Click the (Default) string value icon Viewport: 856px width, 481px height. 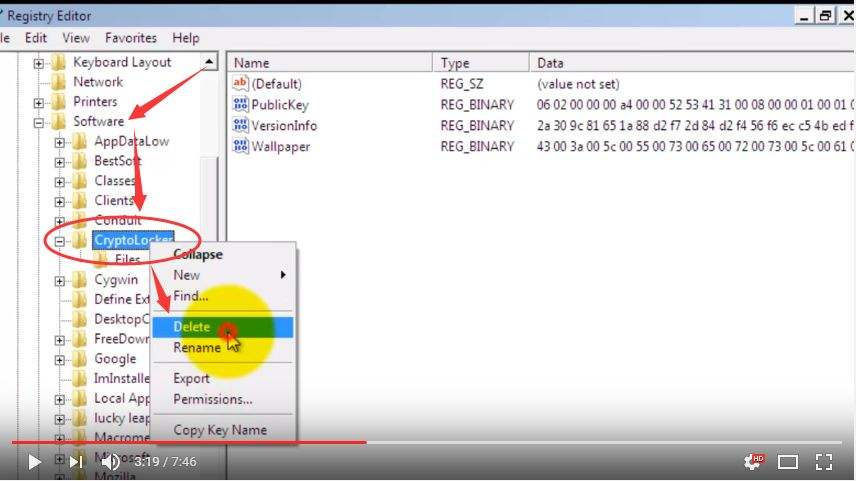[x=240, y=84]
